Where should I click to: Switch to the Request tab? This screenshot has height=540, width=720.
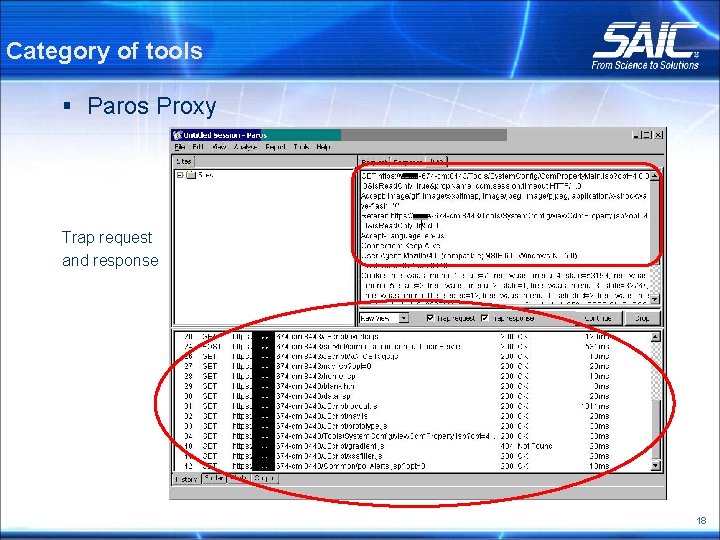click(374, 162)
